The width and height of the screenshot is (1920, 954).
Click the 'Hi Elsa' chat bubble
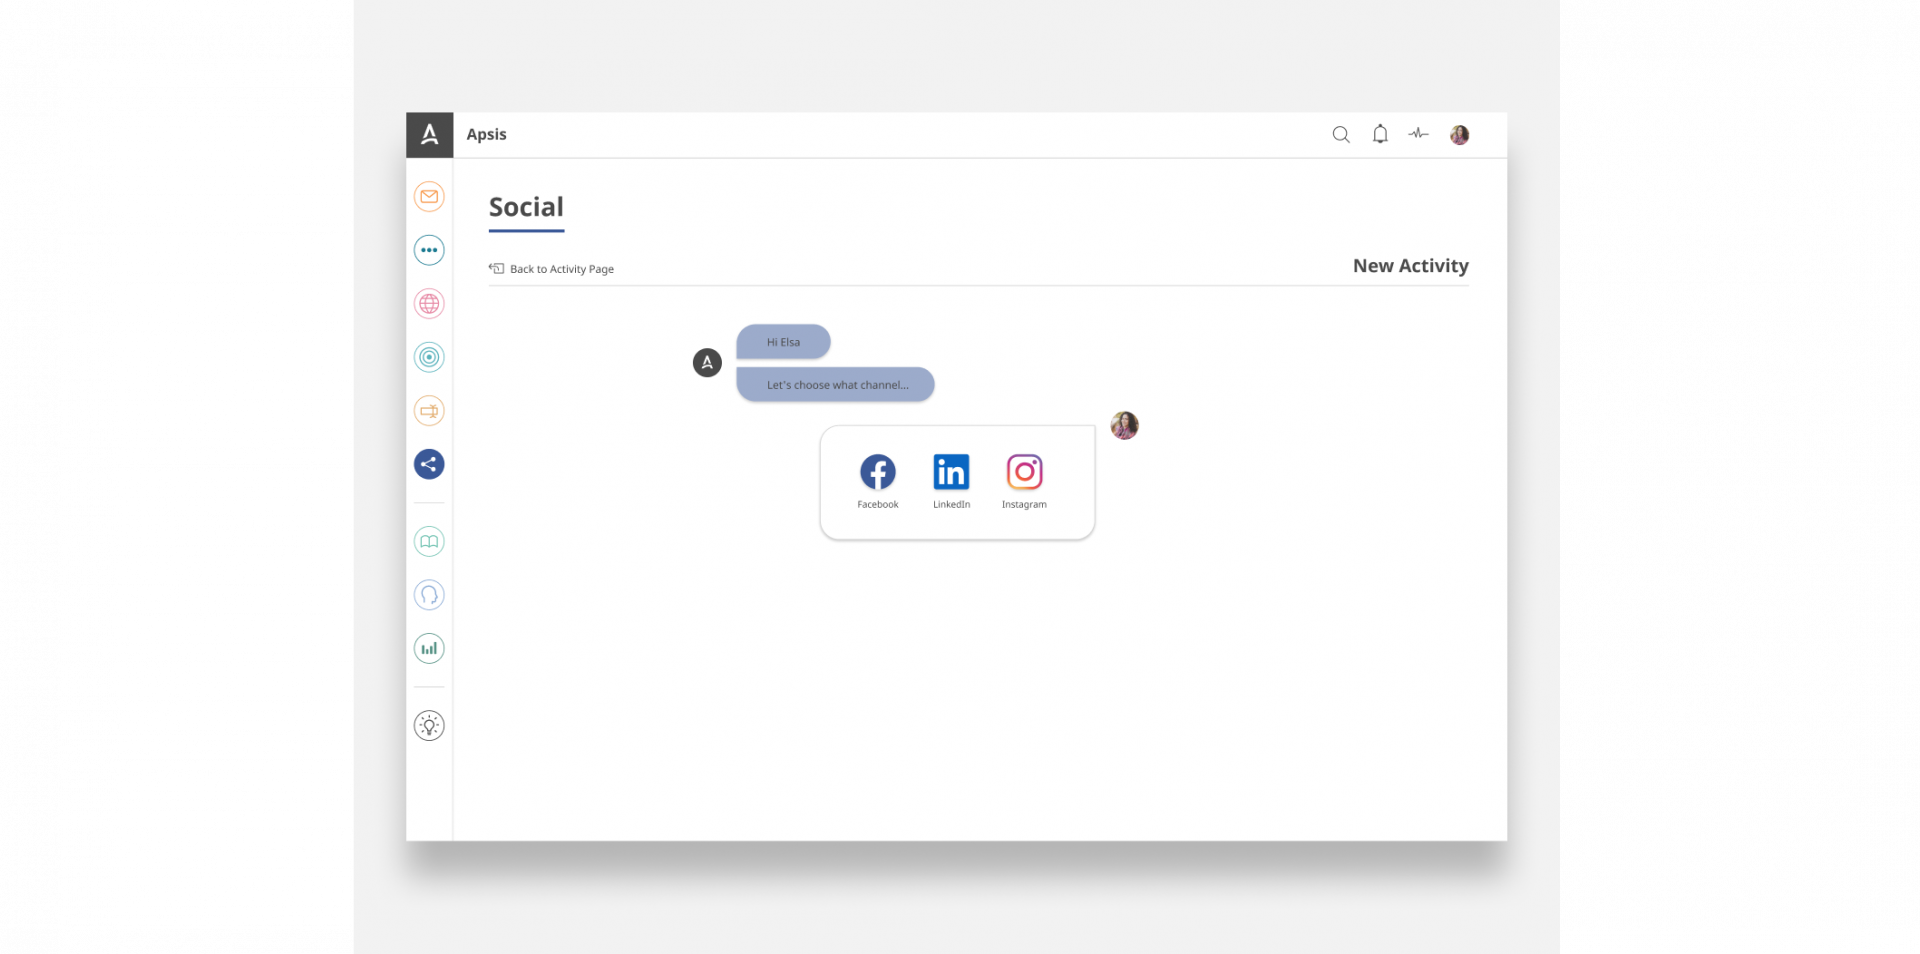pos(783,342)
